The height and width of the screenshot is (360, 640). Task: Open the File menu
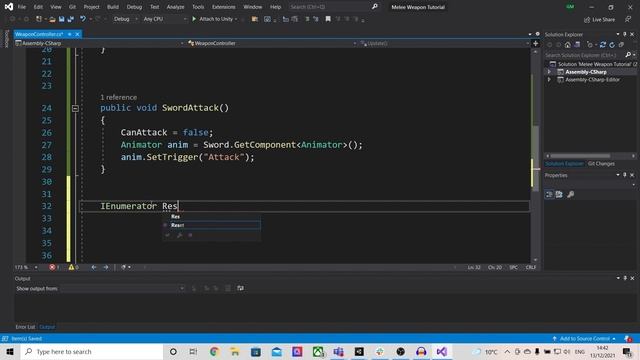tap(22, 7)
